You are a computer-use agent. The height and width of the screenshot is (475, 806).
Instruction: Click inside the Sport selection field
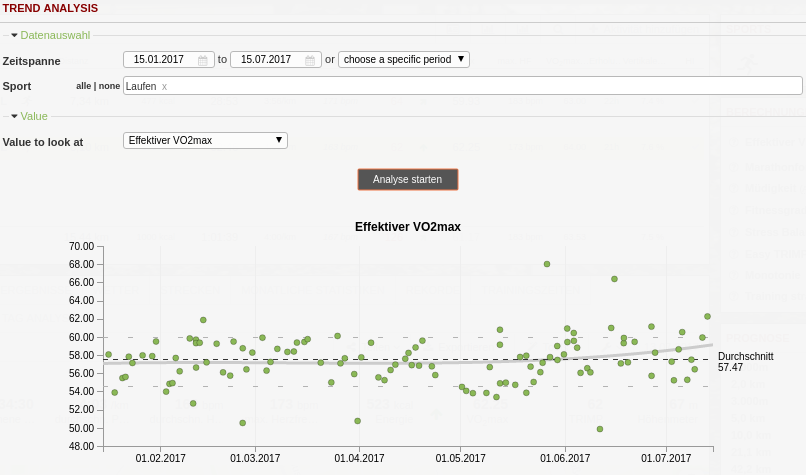(x=480, y=86)
